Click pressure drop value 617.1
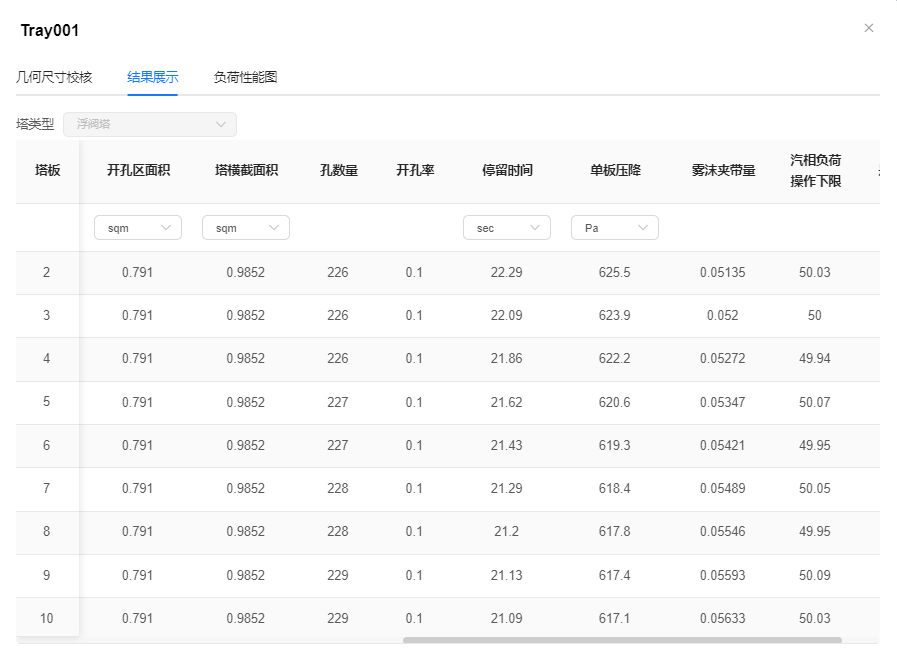The width and height of the screenshot is (897, 670). pos(614,618)
